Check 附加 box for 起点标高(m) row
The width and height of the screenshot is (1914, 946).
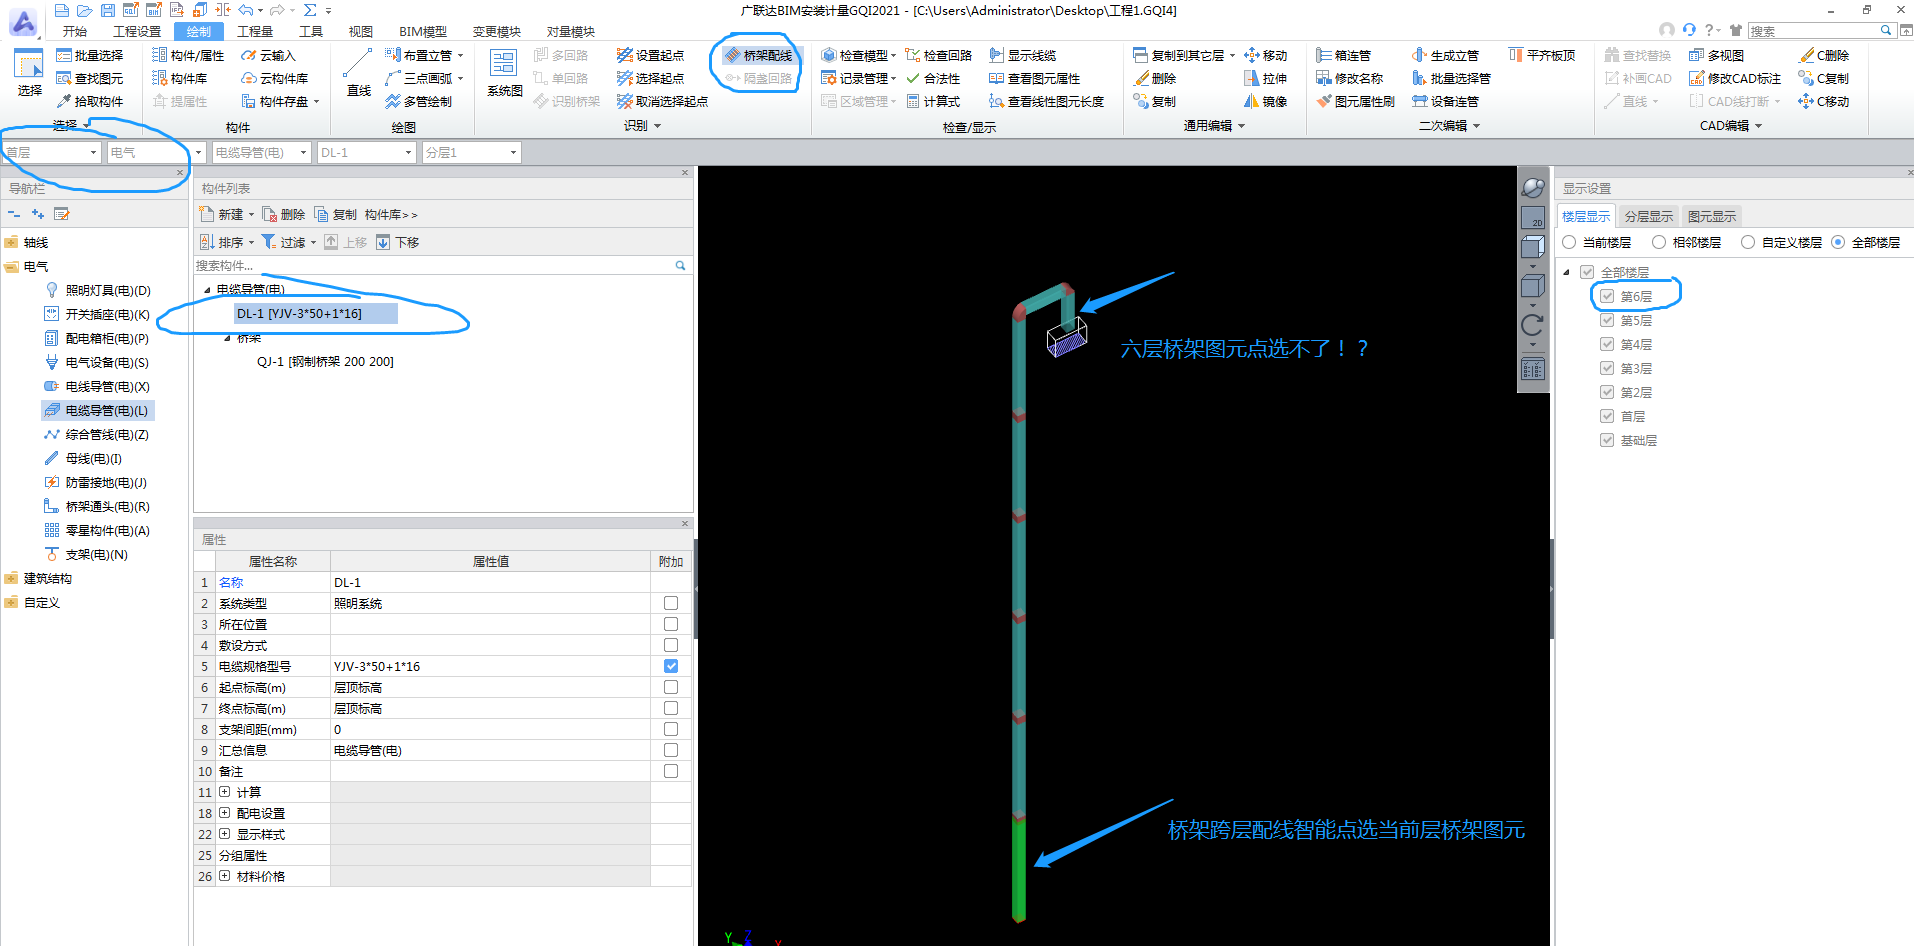[671, 687]
